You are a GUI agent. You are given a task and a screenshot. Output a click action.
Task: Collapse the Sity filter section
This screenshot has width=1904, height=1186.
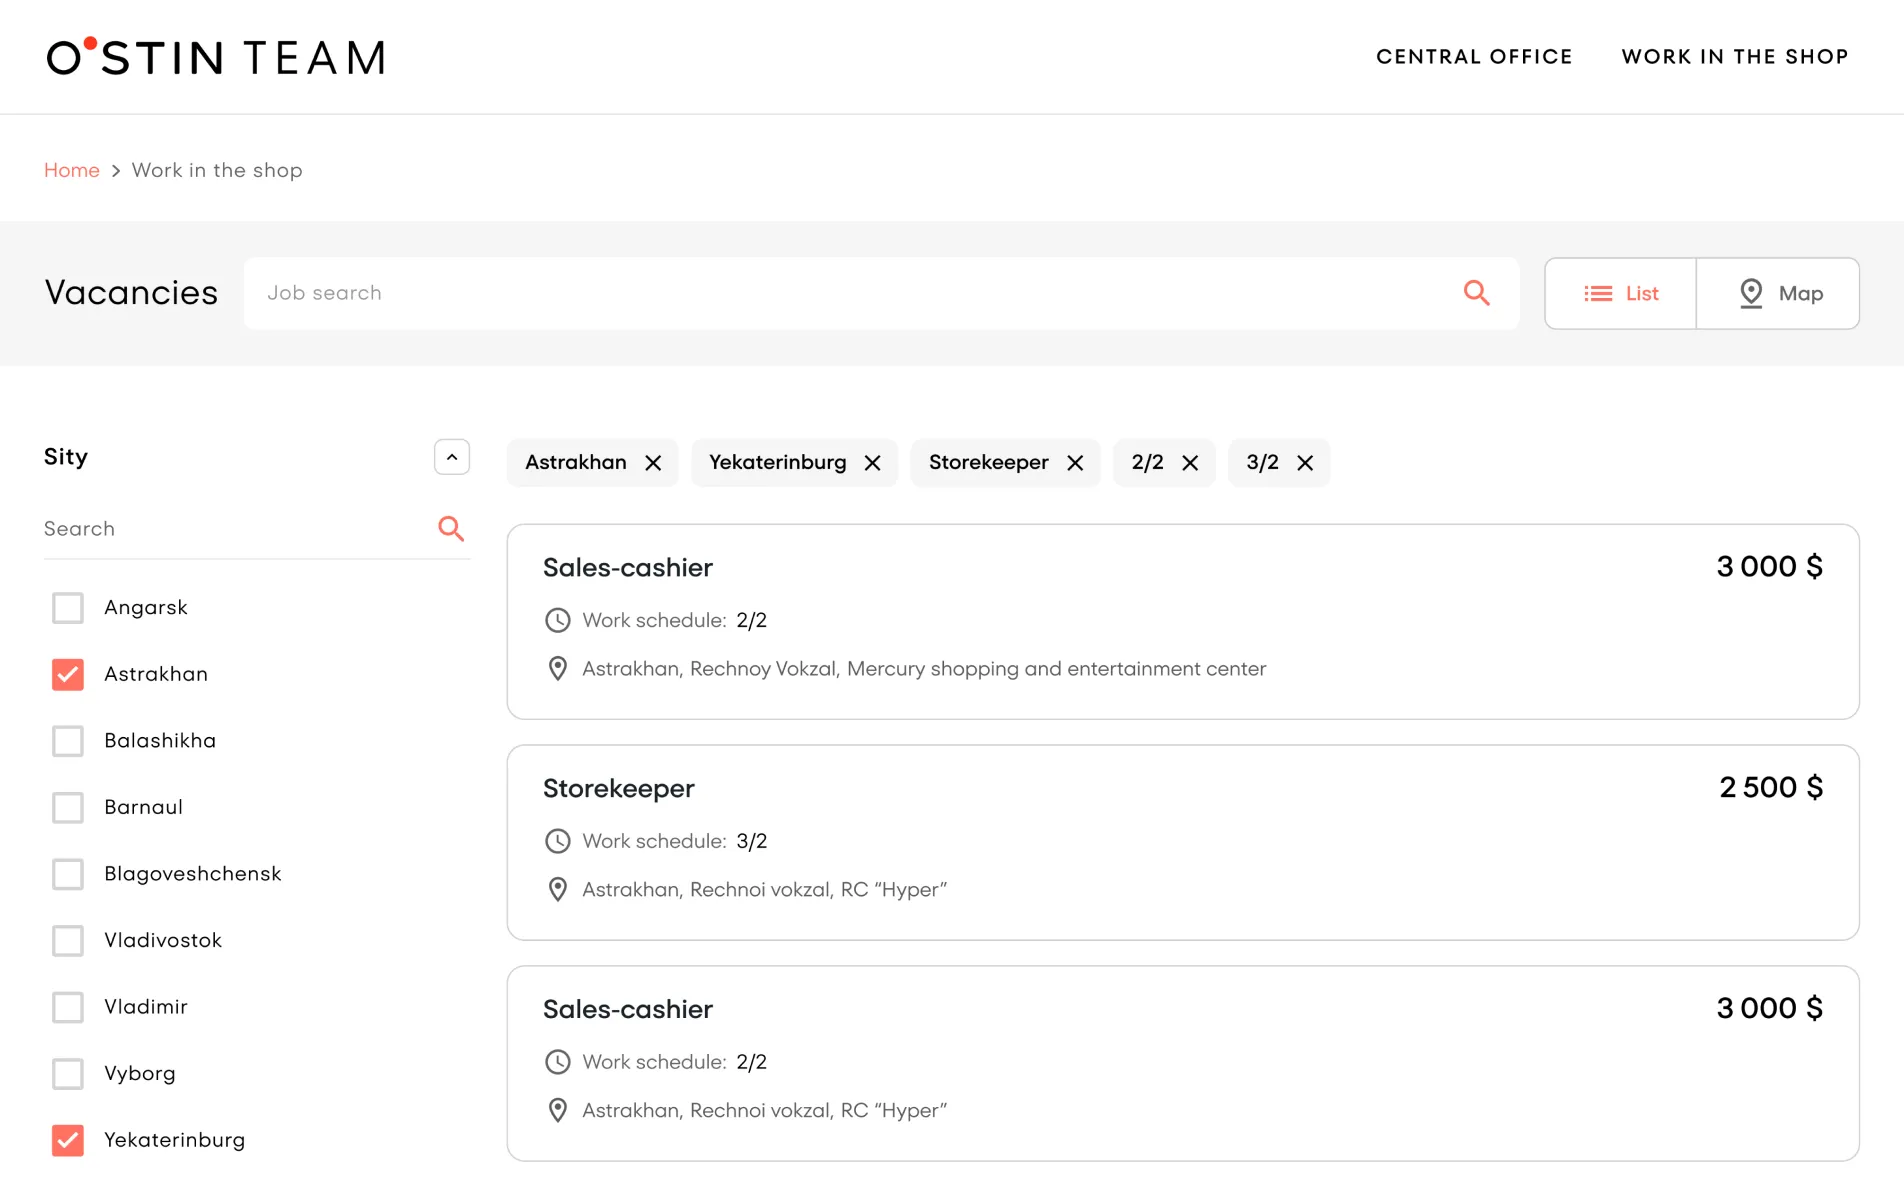[452, 457]
